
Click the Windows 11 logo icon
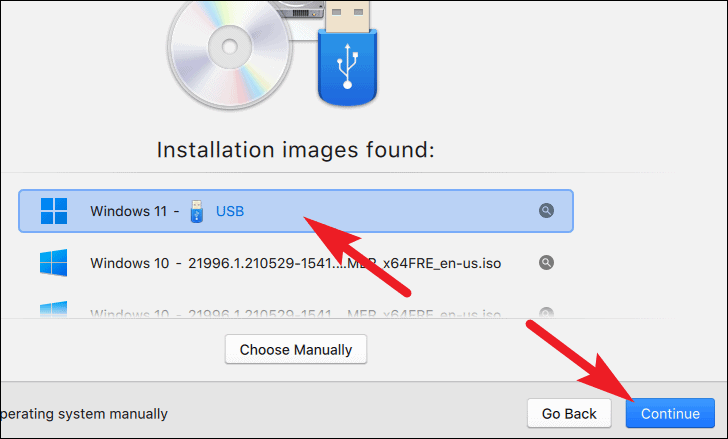pos(54,211)
